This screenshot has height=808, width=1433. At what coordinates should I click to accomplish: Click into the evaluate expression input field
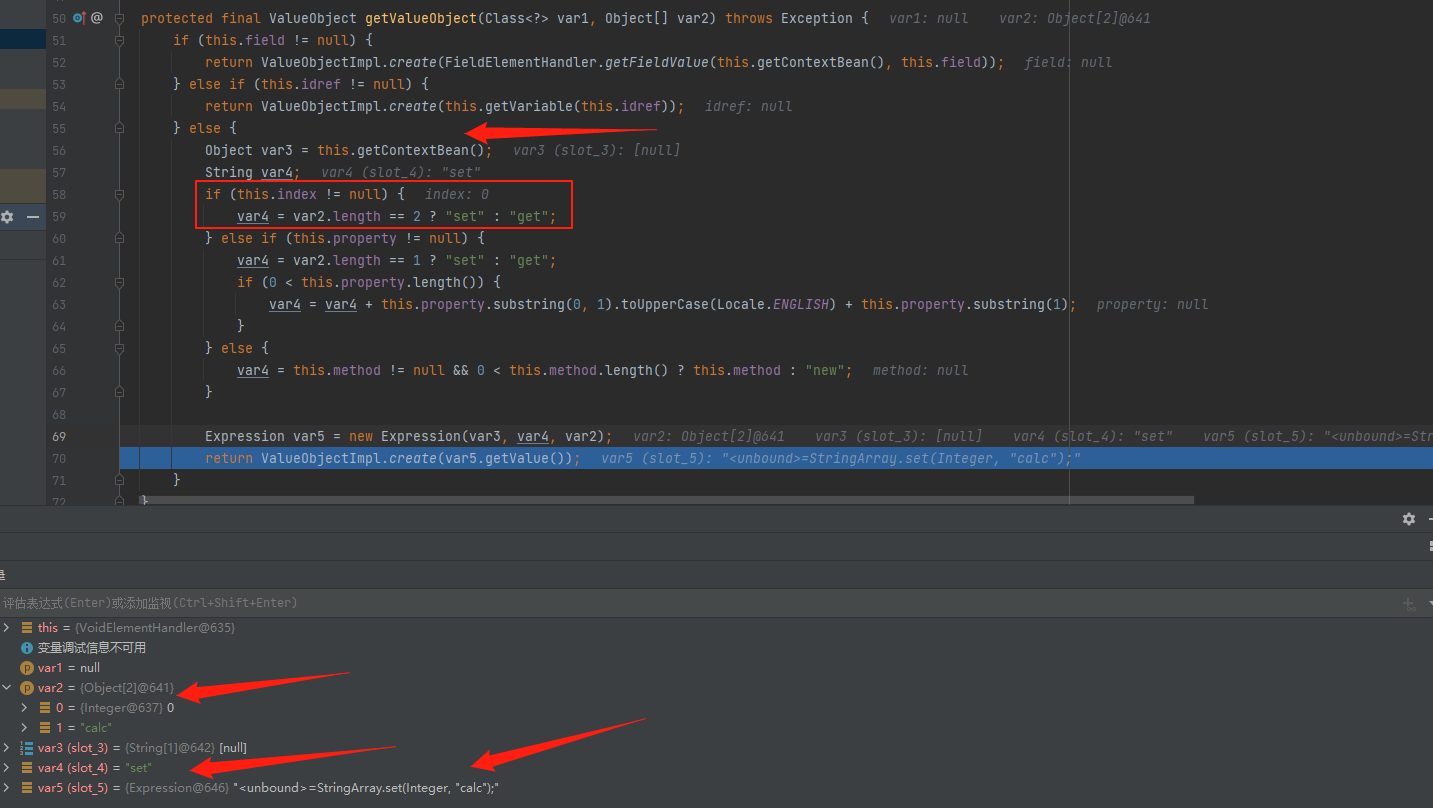pos(700,603)
